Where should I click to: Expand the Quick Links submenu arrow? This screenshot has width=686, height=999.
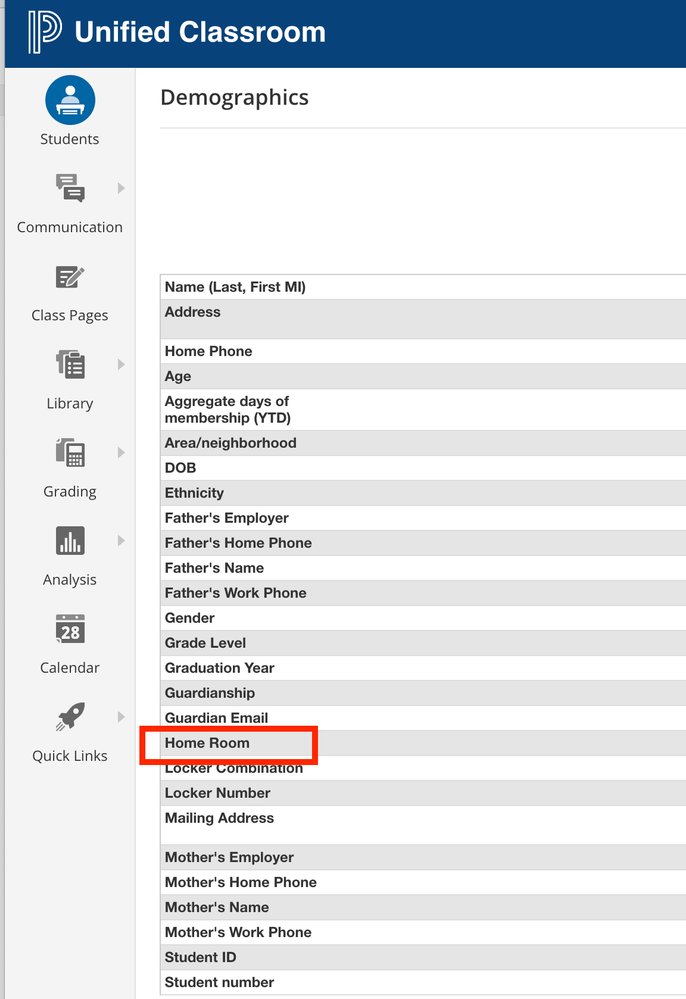[121, 717]
